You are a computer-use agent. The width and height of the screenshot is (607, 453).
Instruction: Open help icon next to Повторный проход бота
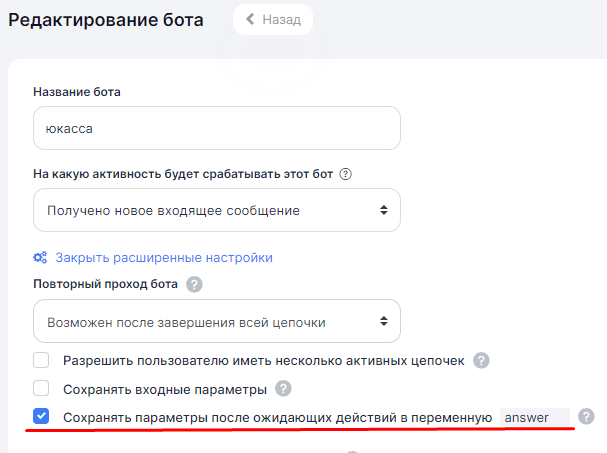coord(194,284)
